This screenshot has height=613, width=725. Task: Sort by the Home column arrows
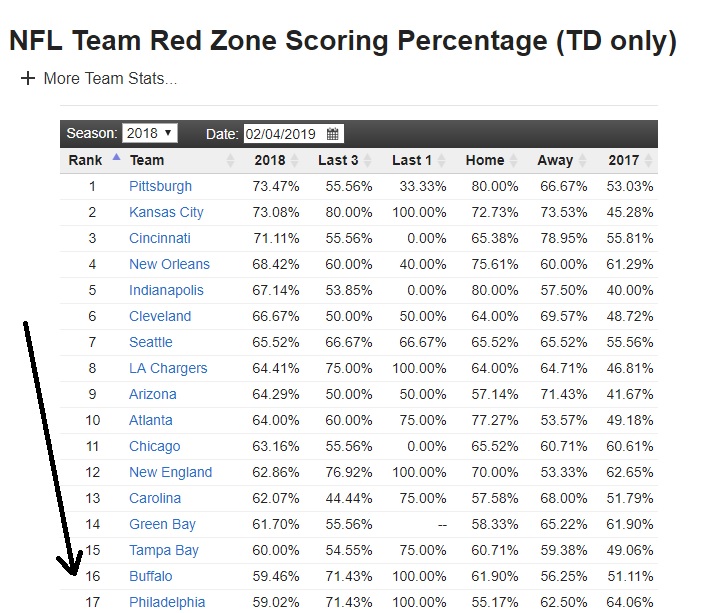tap(513, 160)
